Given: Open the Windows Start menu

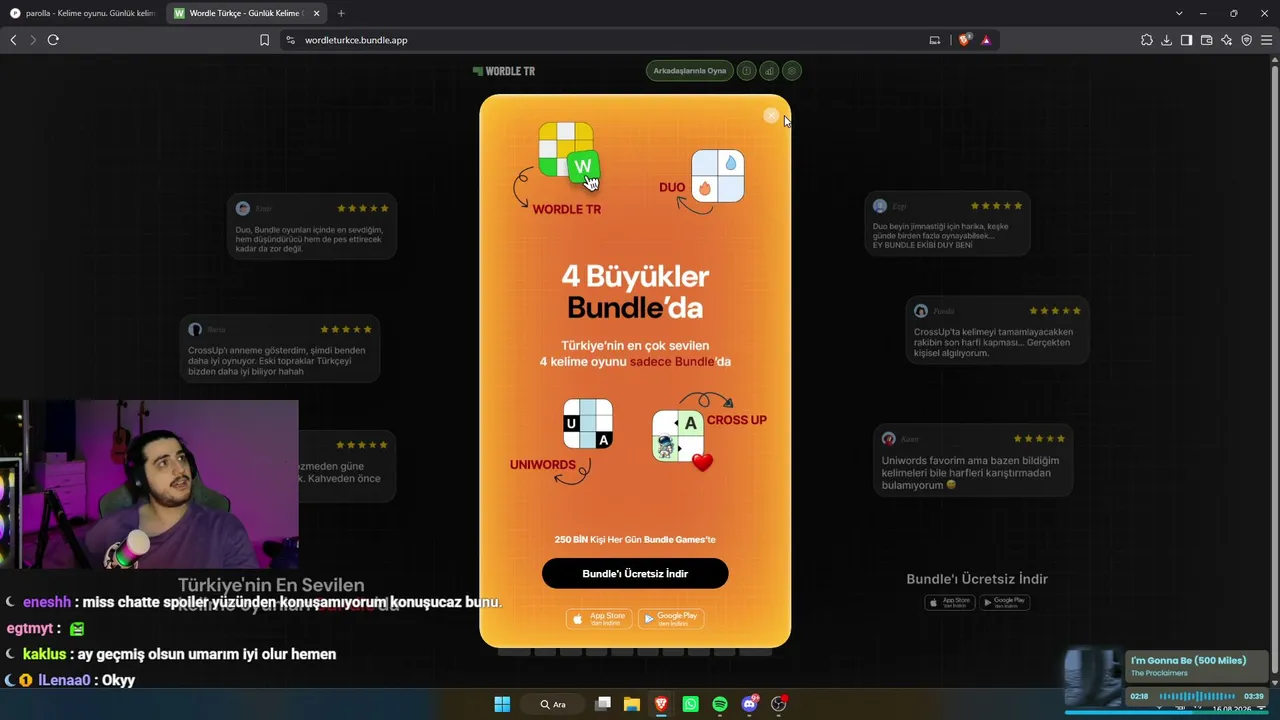Looking at the screenshot, I should click(x=502, y=704).
